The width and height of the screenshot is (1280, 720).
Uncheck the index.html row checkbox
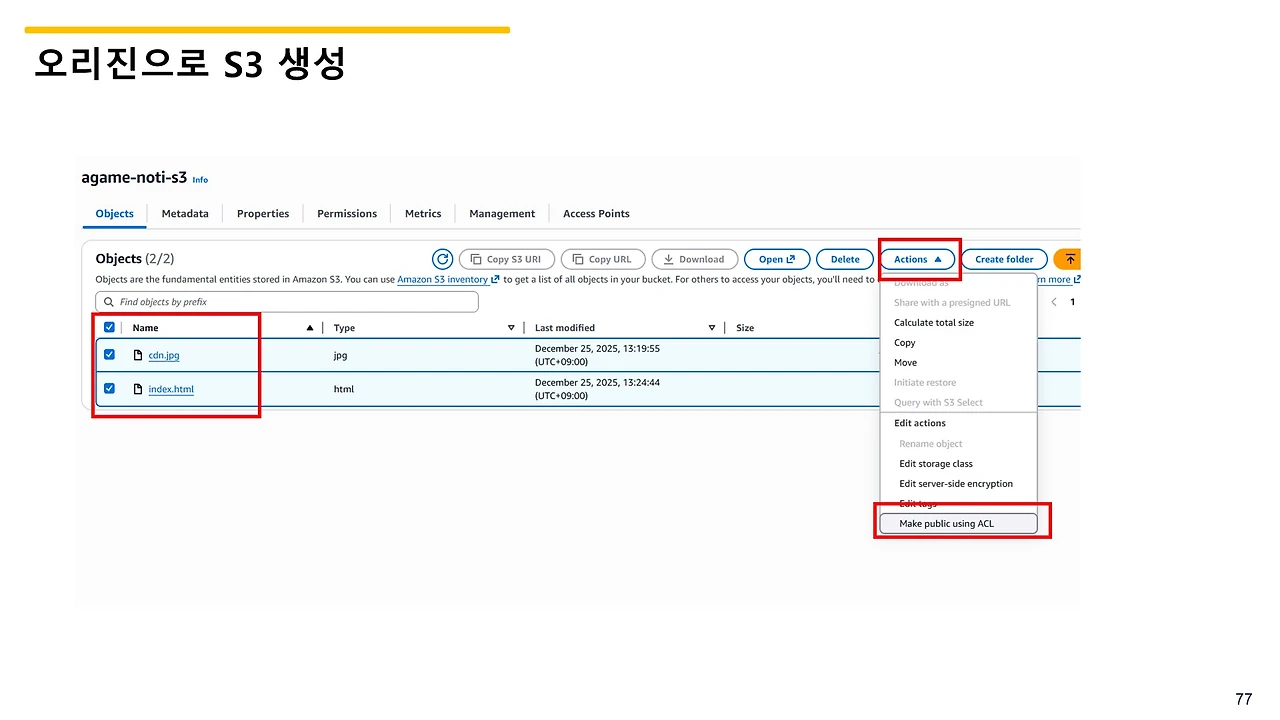pyautogui.click(x=110, y=388)
